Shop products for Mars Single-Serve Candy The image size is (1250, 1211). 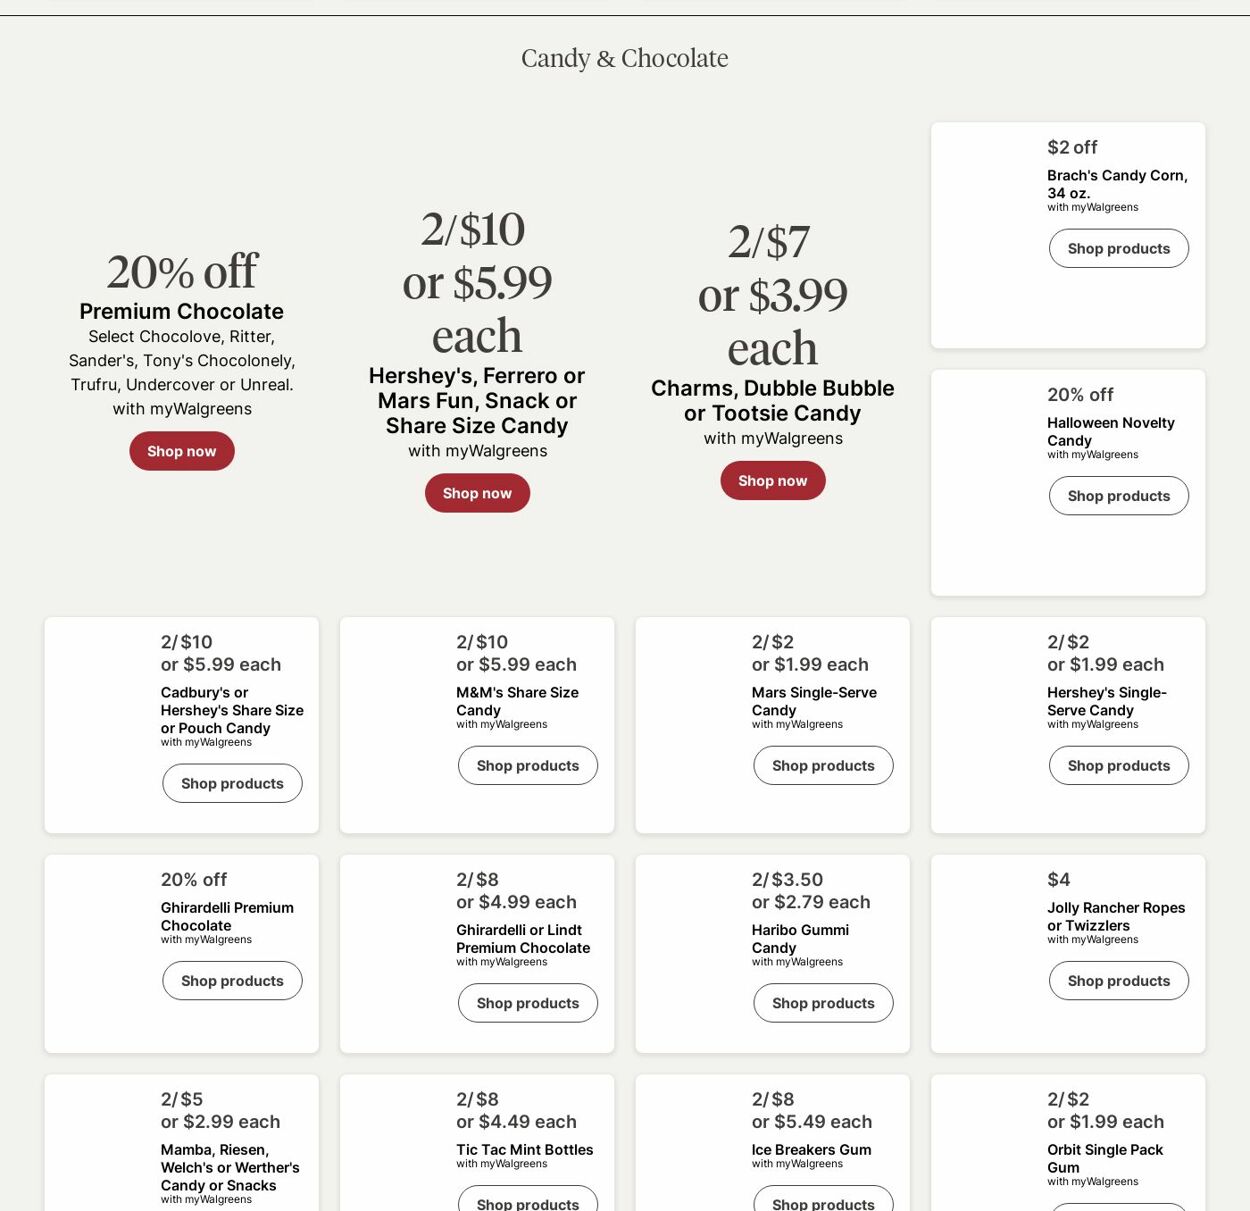[x=823, y=766]
